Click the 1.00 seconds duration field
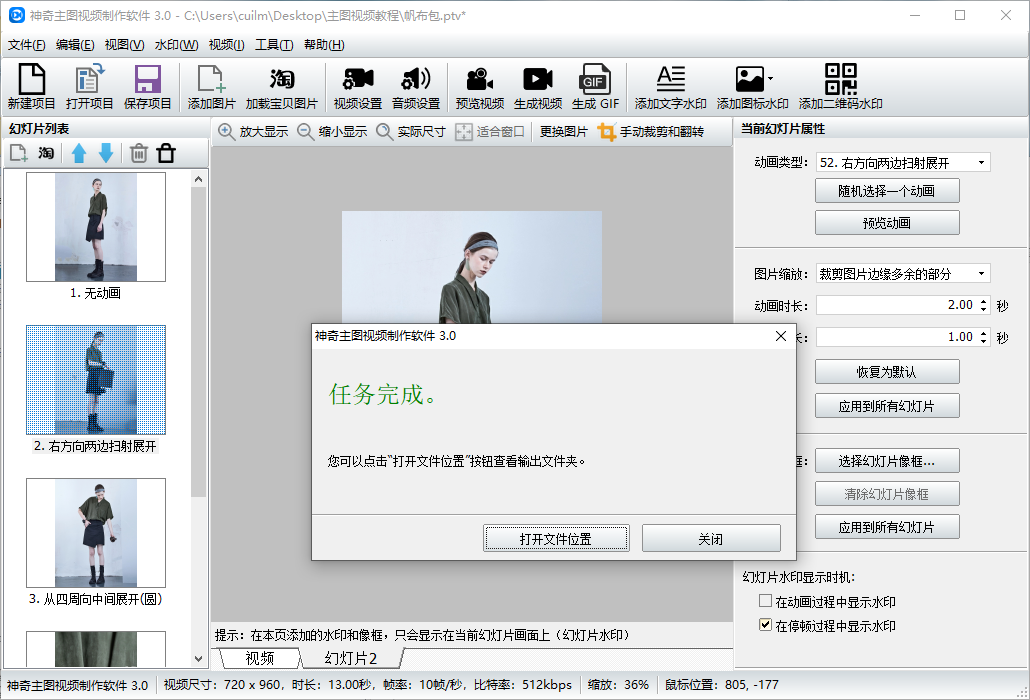Image resolution: width=1030 pixels, height=700 pixels. [897, 337]
